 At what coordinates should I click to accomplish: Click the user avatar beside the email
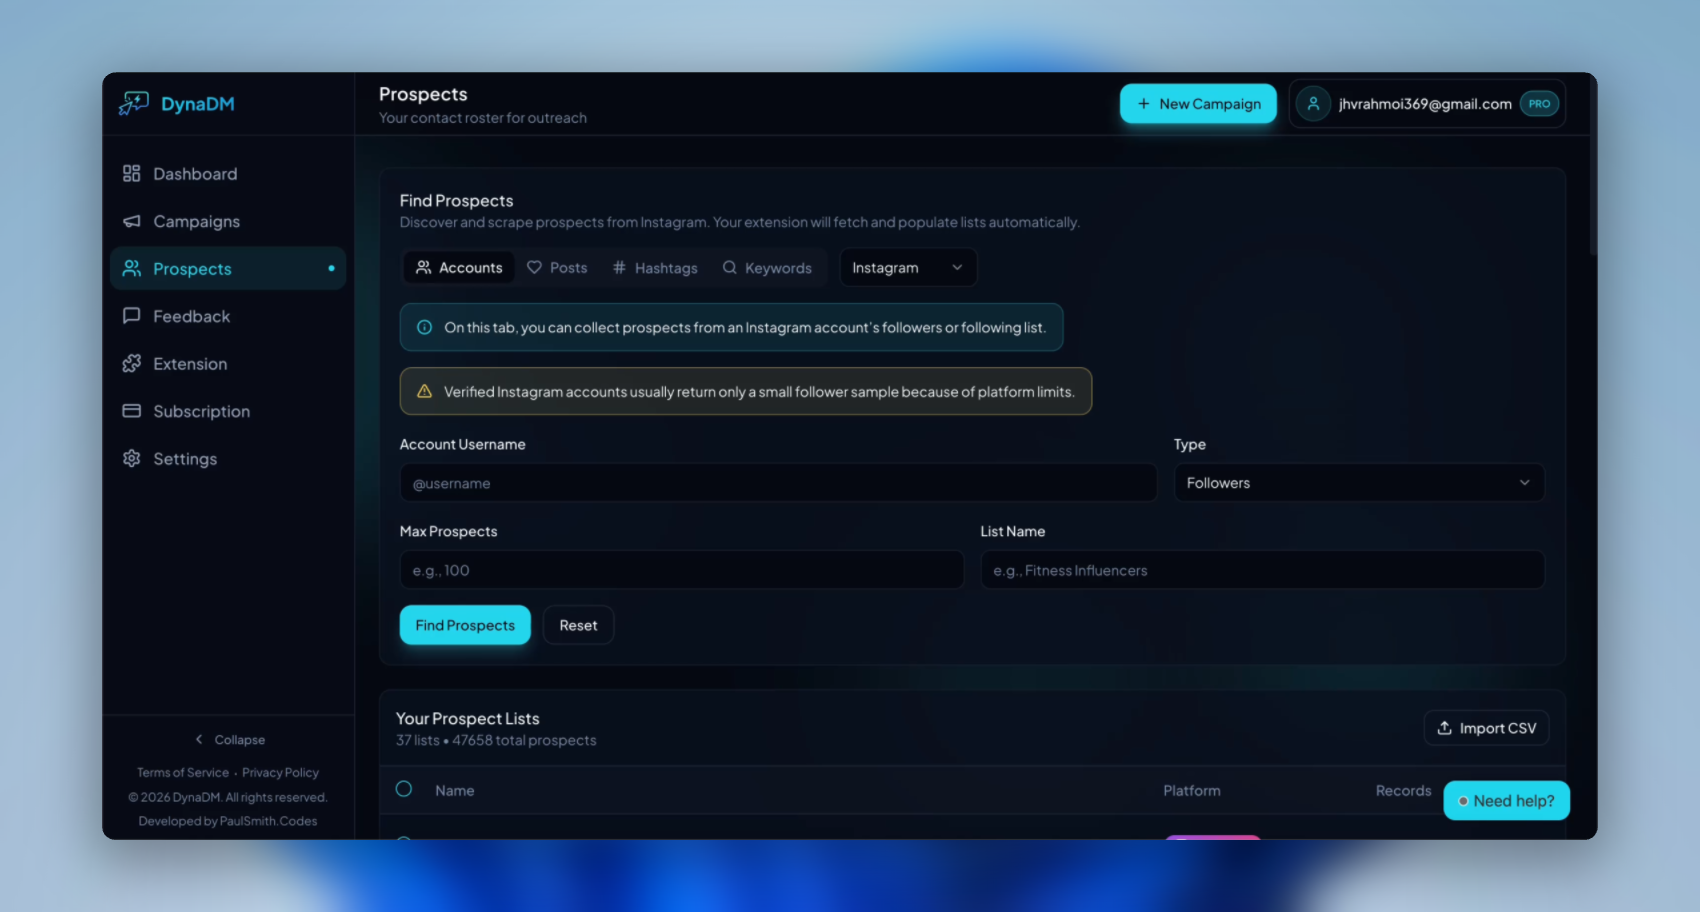[x=1313, y=103]
